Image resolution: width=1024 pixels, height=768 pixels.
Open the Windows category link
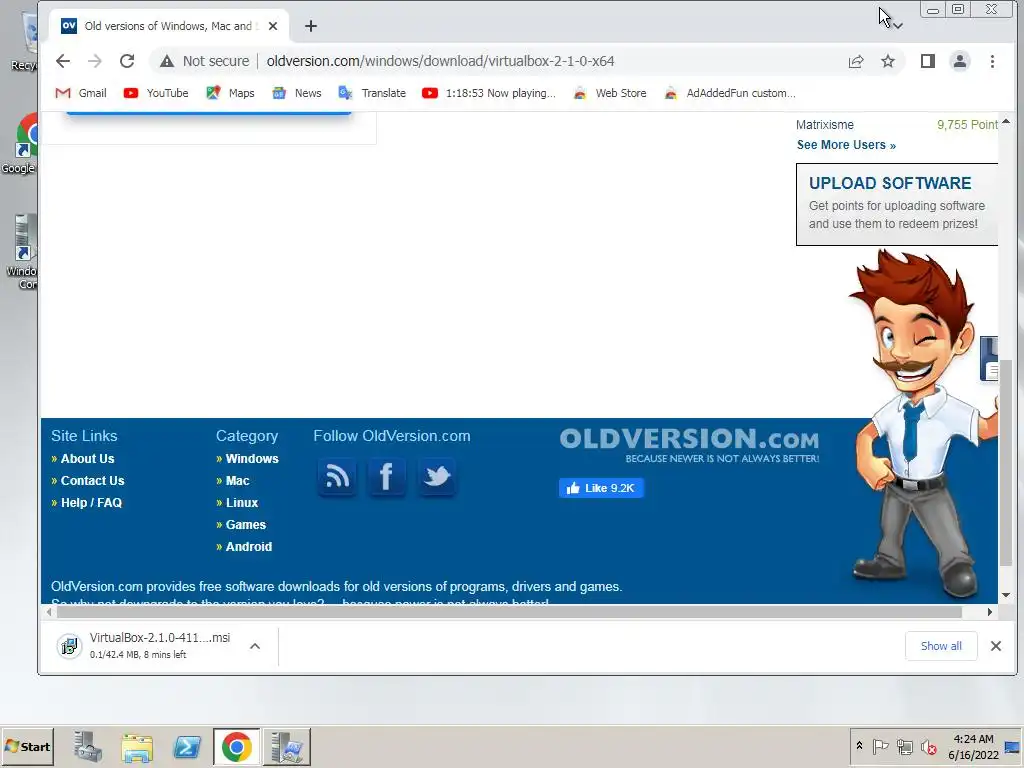tap(252, 459)
